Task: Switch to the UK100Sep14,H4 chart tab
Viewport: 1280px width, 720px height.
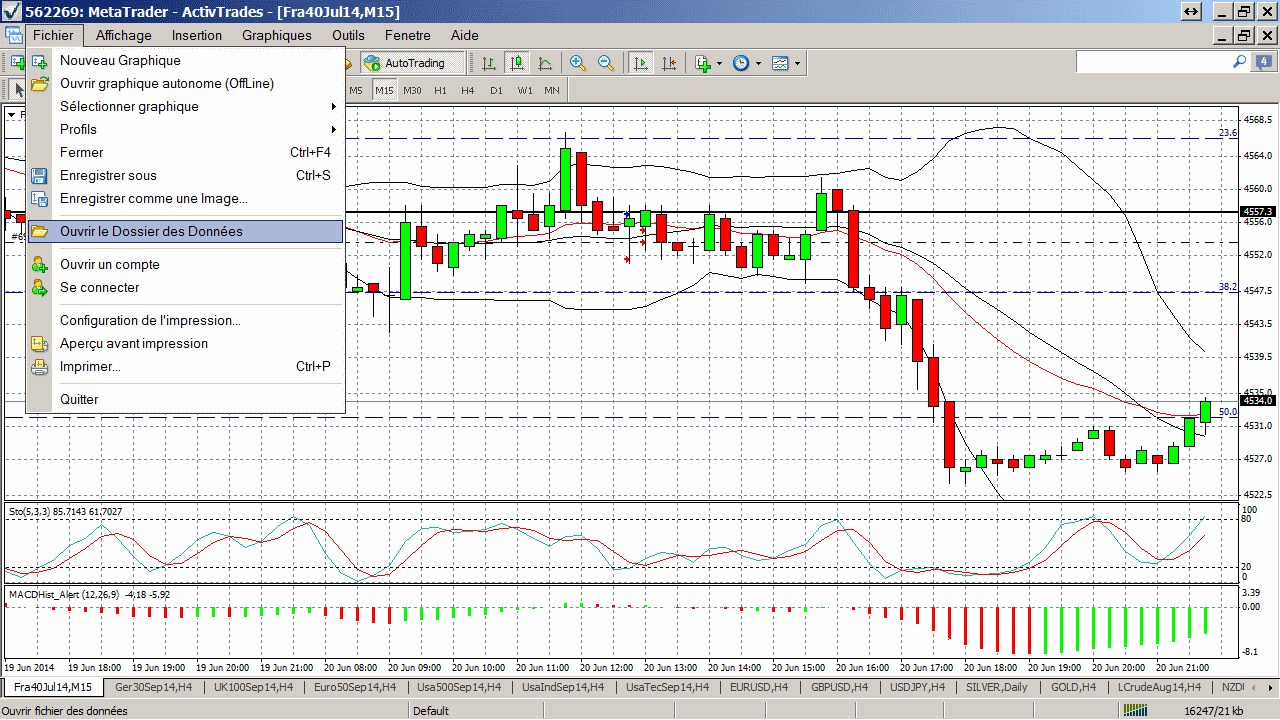Action: click(x=253, y=688)
